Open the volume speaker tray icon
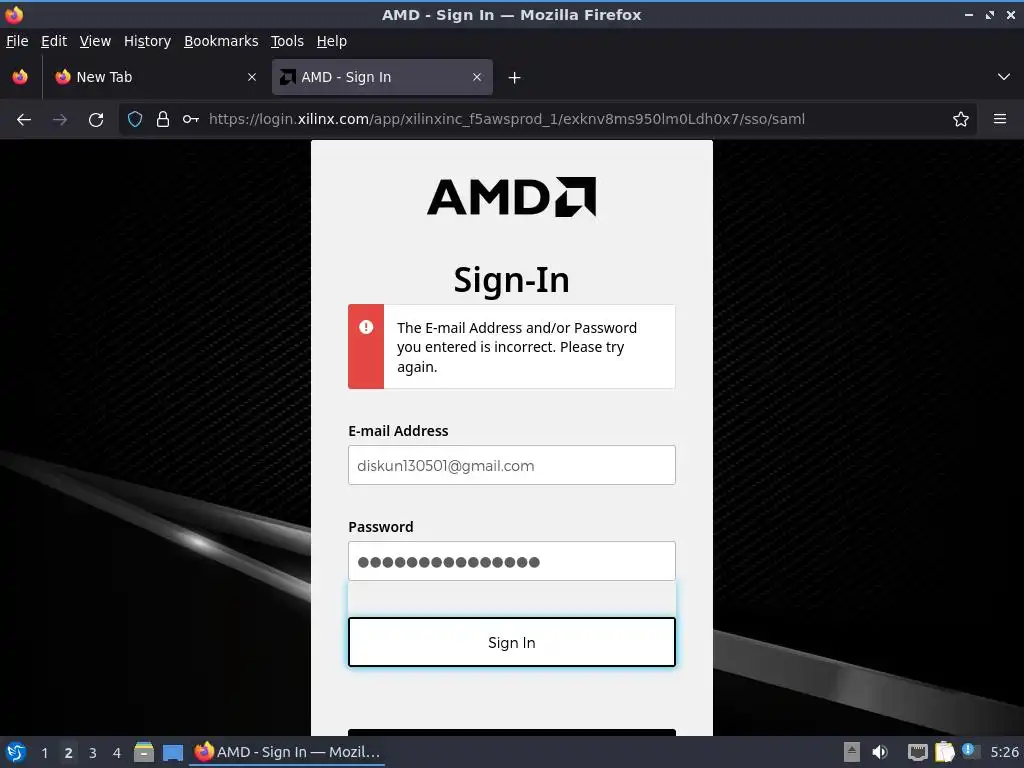Image resolution: width=1024 pixels, height=768 pixels. click(880, 752)
